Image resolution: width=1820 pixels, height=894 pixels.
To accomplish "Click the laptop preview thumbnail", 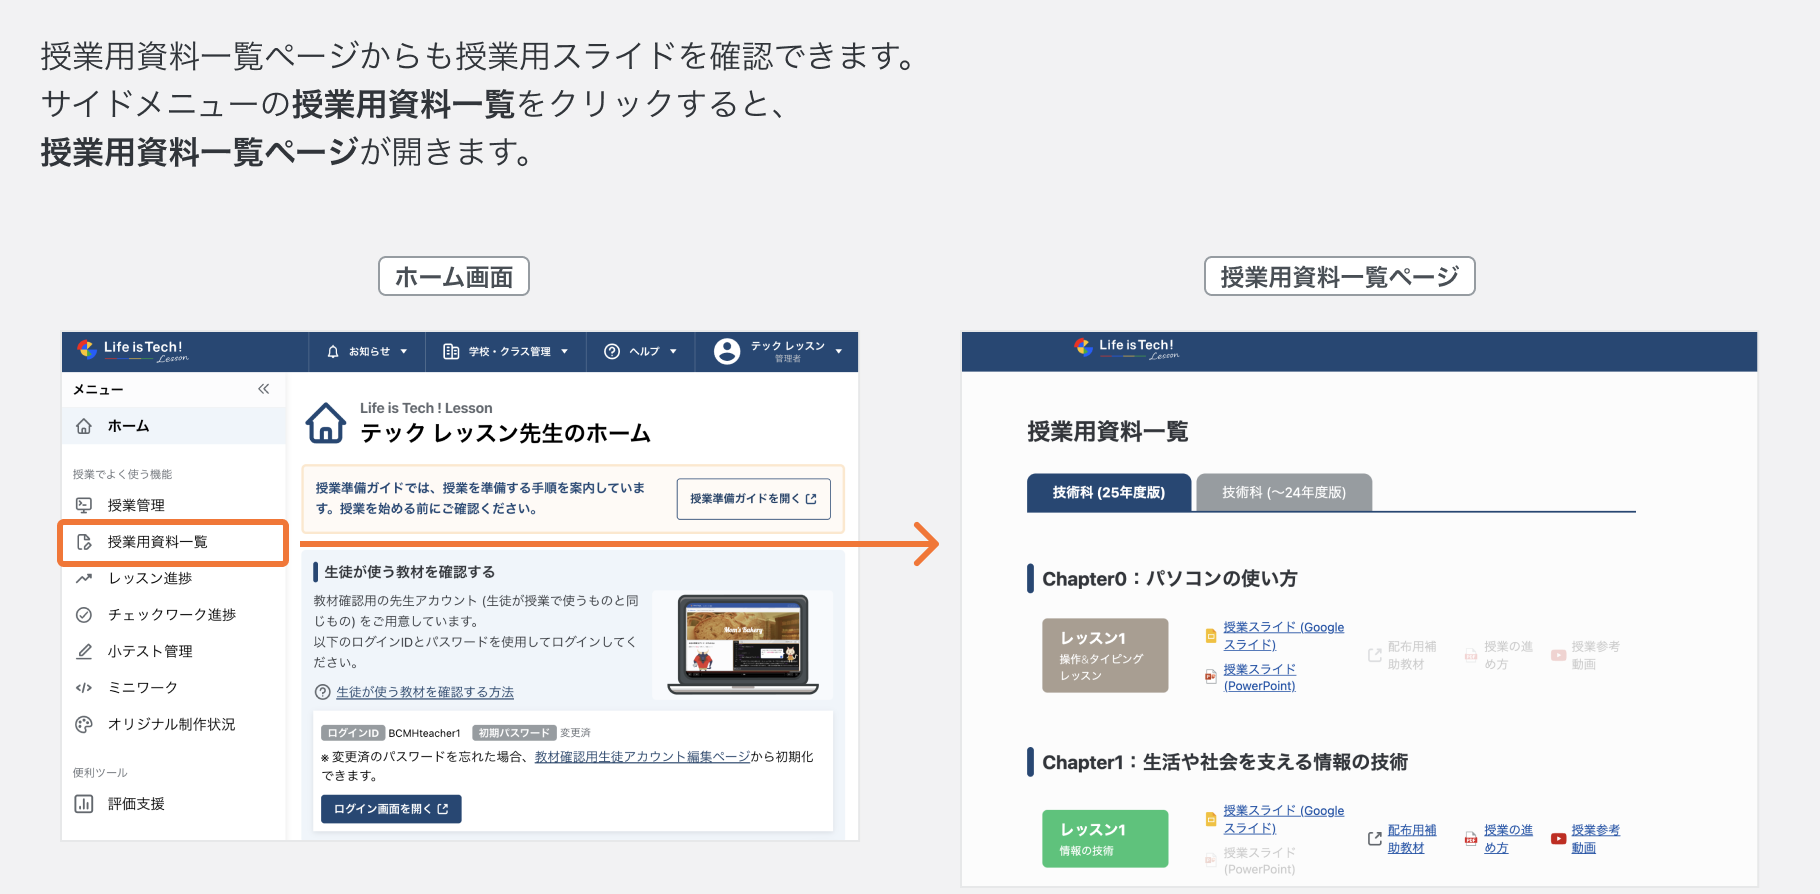I will click(x=743, y=645).
